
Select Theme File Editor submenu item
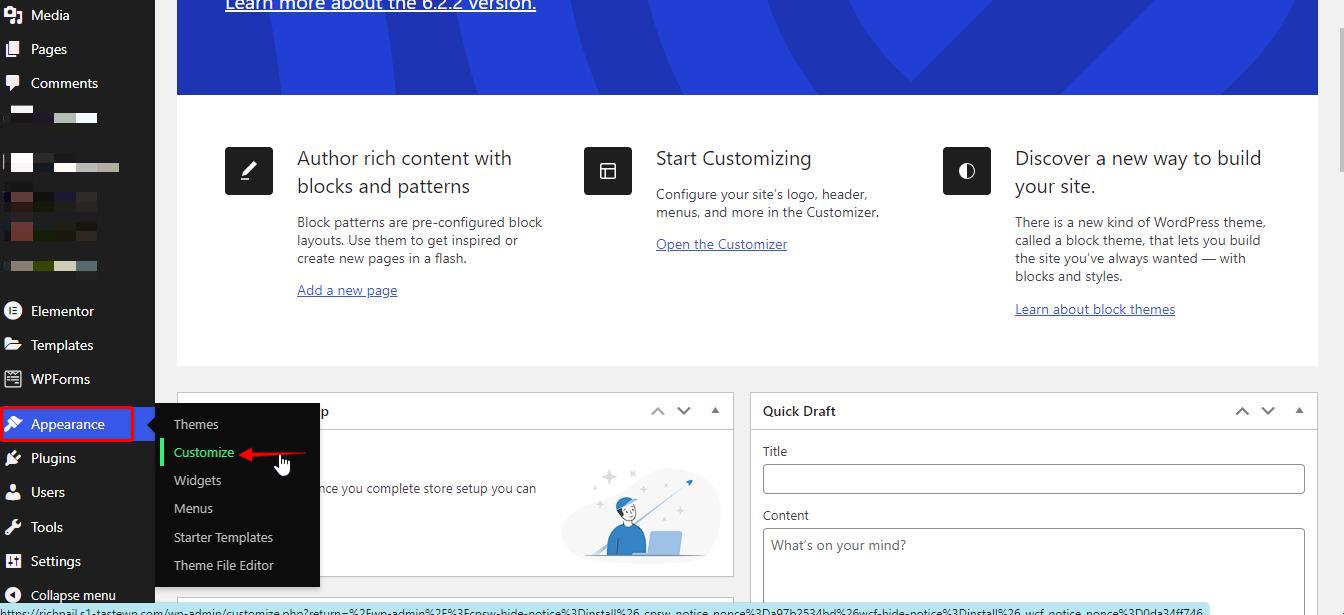tap(223, 565)
